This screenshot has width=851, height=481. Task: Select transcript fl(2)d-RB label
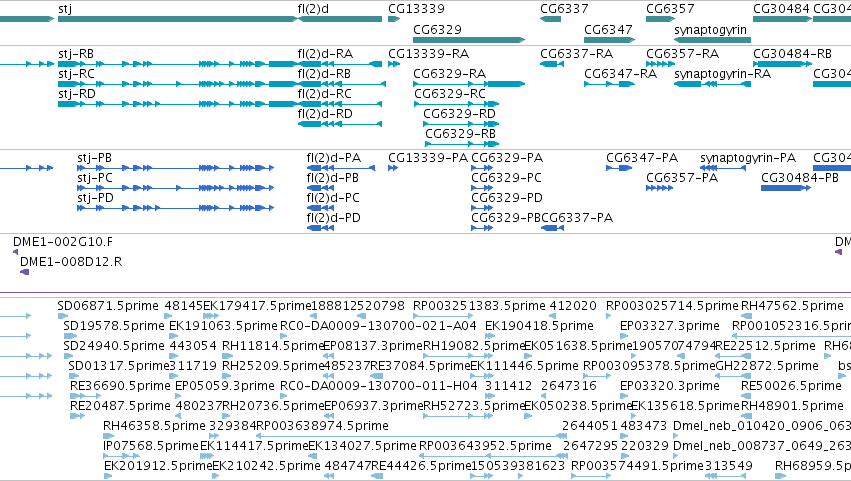click(x=324, y=74)
